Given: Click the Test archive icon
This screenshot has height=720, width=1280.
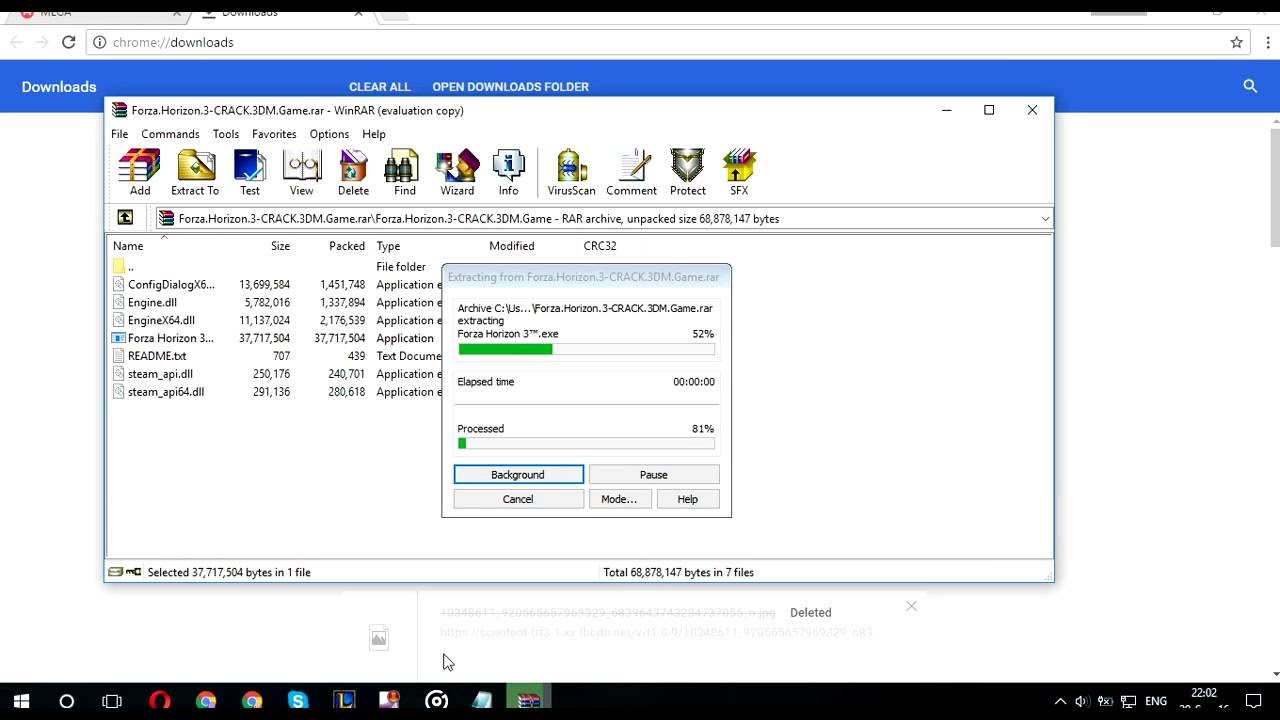Looking at the screenshot, I should tap(250, 172).
